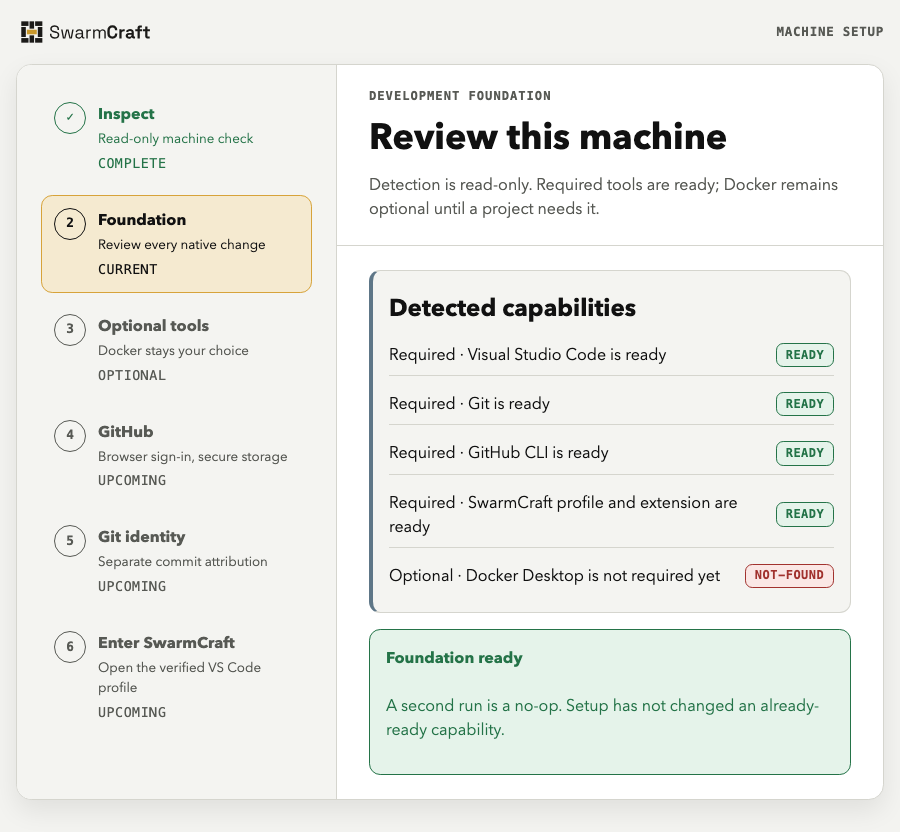Click the DEVELOPMENT FOUNDATION label
Screen dimensions: 900x832
(x=460, y=96)
